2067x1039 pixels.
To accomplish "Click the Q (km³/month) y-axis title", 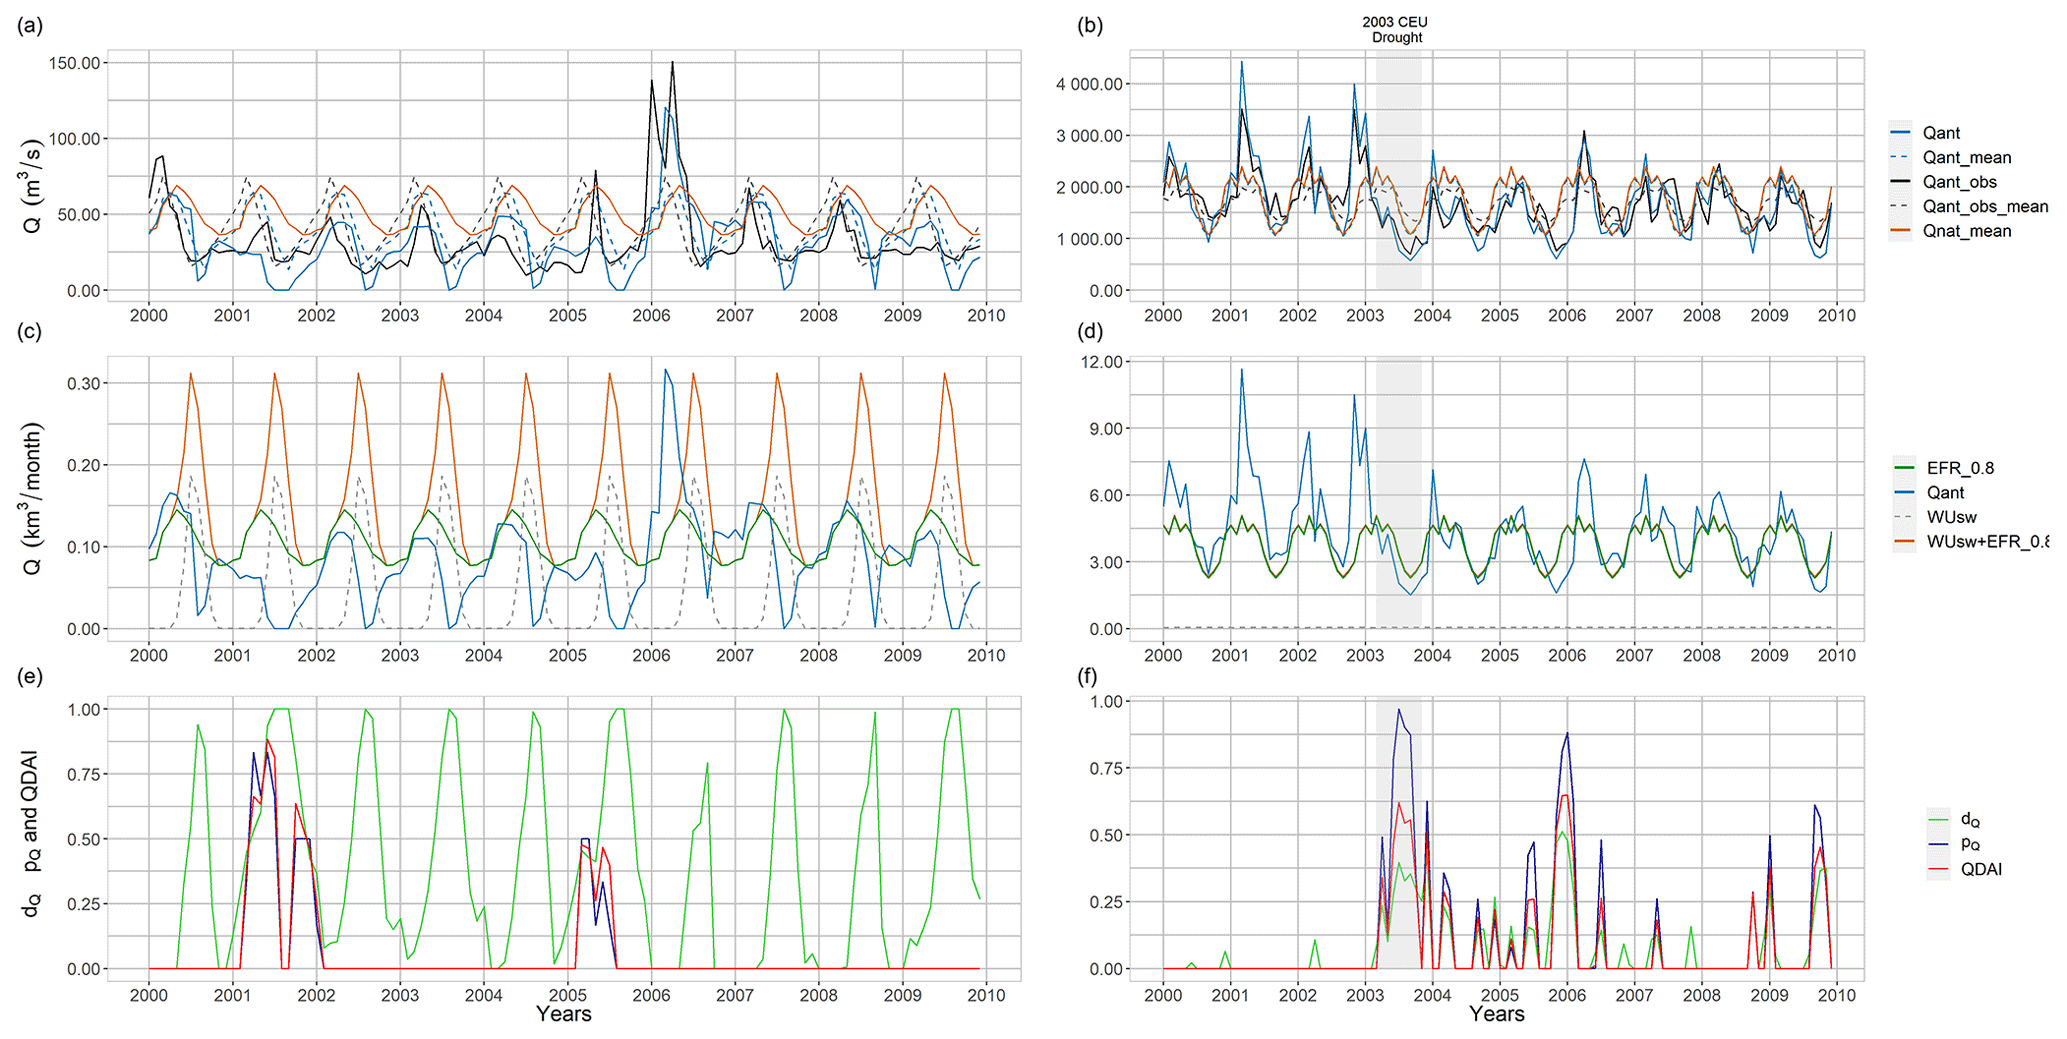I will point(33,498).
